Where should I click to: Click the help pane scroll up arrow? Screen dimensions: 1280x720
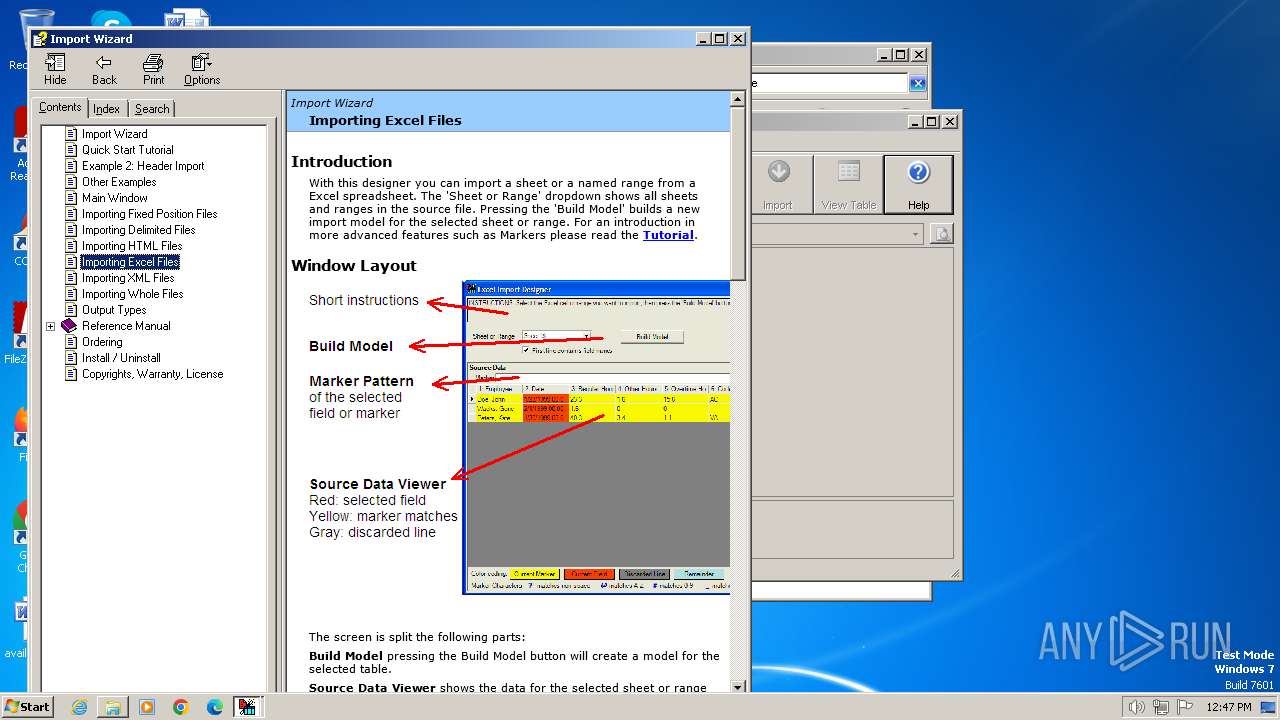[x=738, y=99]
